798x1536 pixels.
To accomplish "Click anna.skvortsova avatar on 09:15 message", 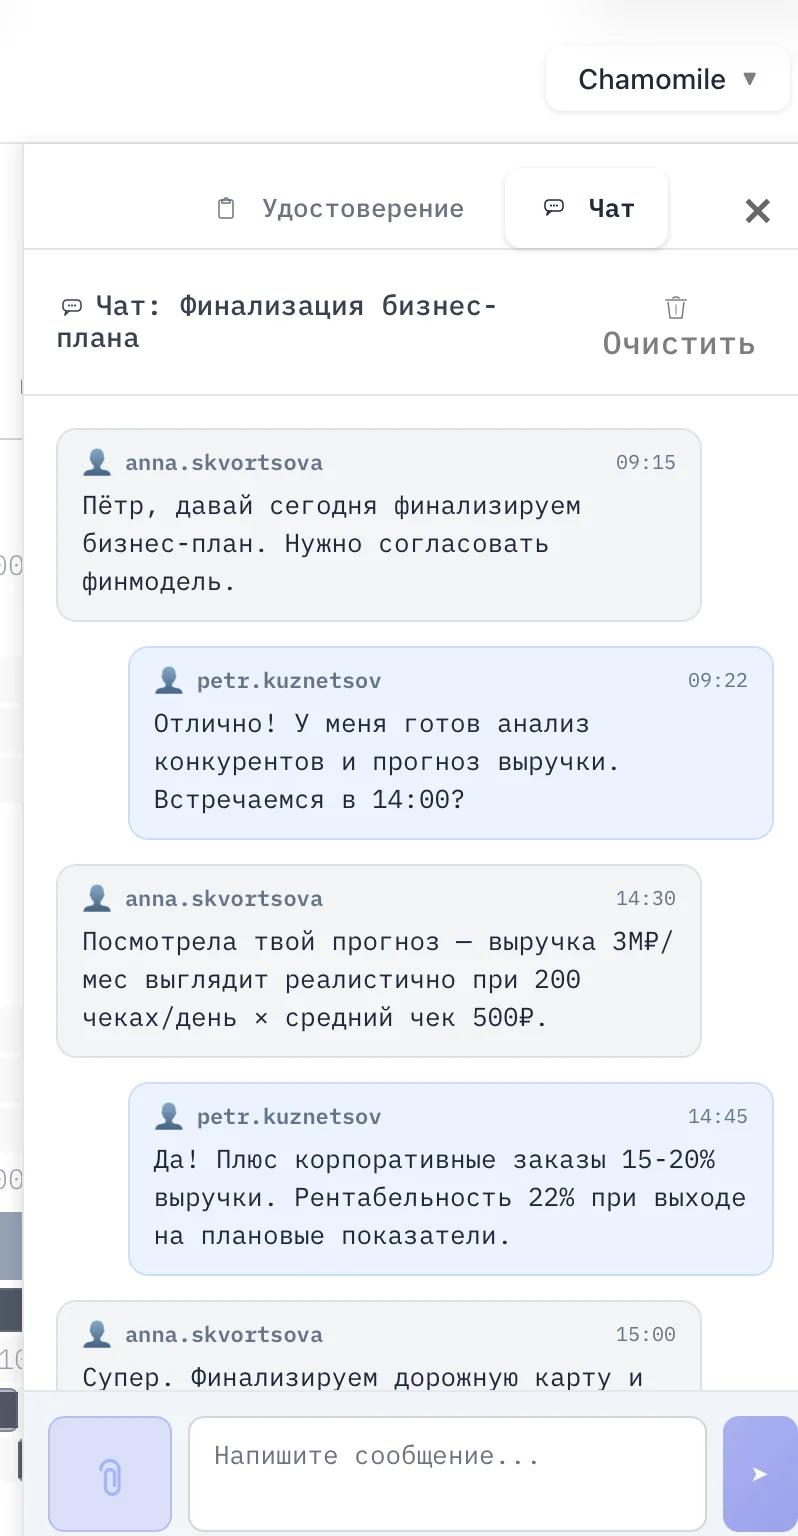I will point(97,463).
